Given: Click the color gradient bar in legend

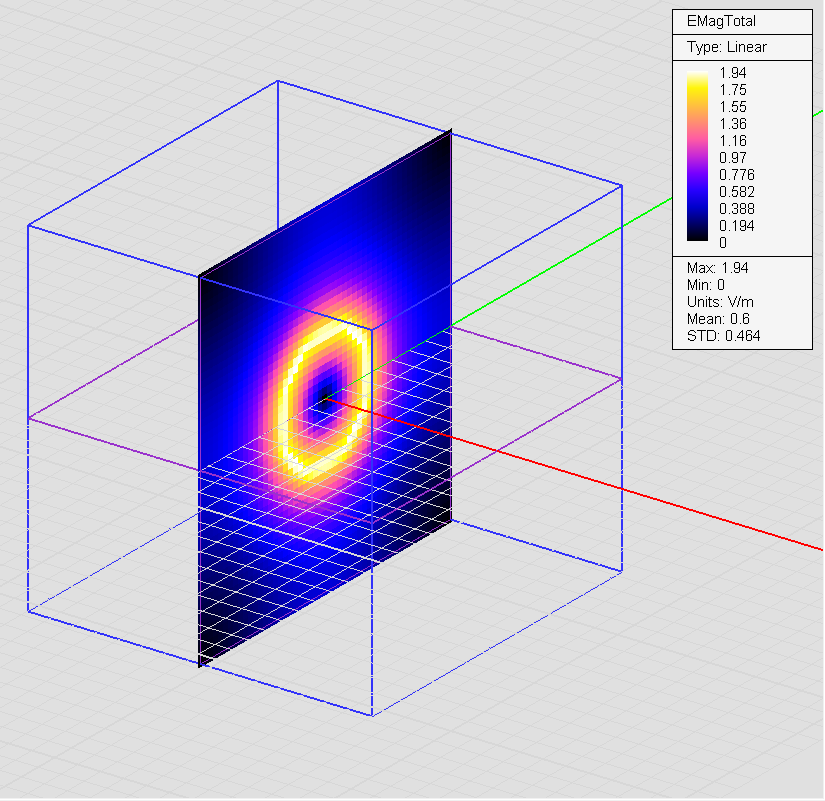Looking at the screenshot, I should tap(699, 157).
